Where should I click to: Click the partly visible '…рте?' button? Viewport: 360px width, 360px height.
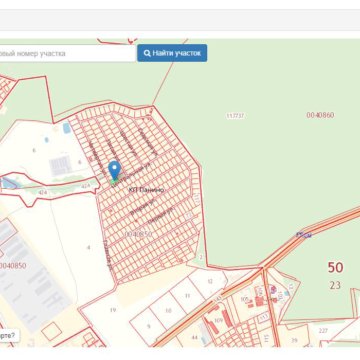pyautogui.click(x=9, y=335)
